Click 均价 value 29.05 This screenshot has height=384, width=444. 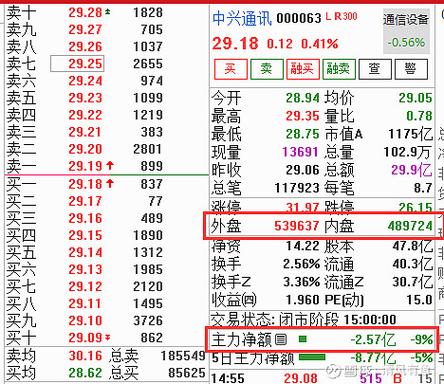416,98
